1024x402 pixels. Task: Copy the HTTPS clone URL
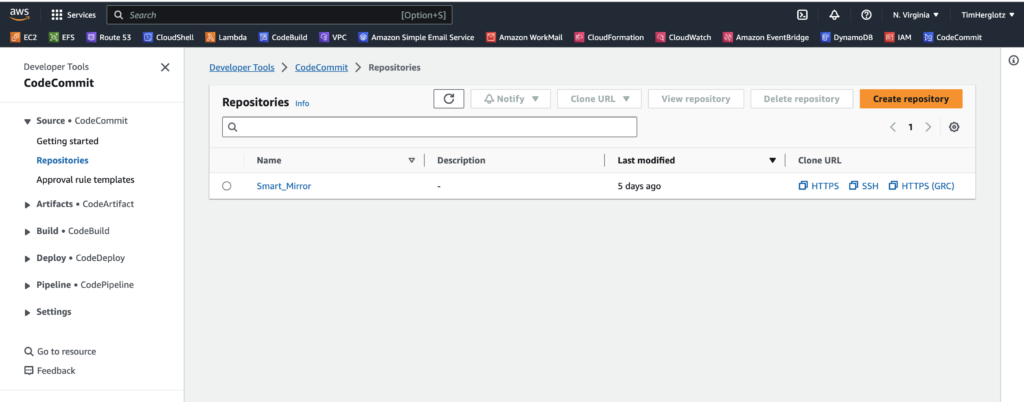click(819, 186)
